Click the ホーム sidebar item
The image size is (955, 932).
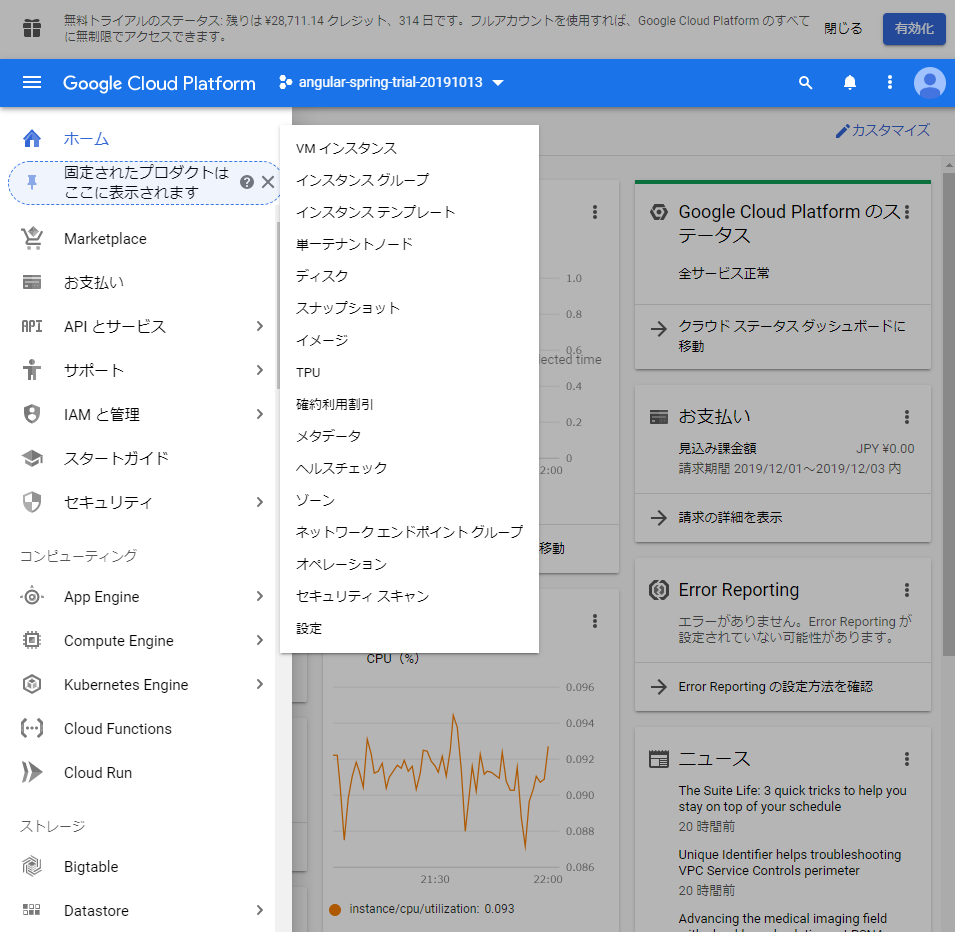pyautogui.click(x=138, y=138)
